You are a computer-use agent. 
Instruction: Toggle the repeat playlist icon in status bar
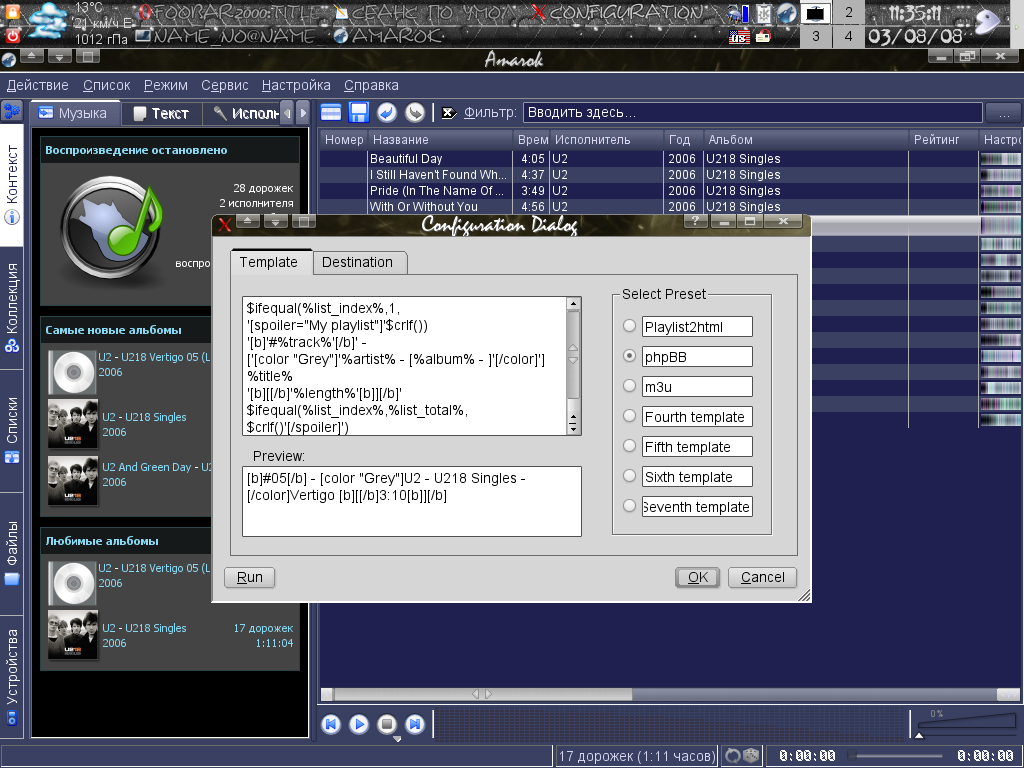733,756
